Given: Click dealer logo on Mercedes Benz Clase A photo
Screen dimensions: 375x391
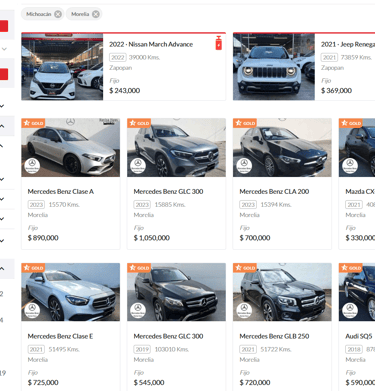Looking at the screenshot, I should click(x=32, y=166).
